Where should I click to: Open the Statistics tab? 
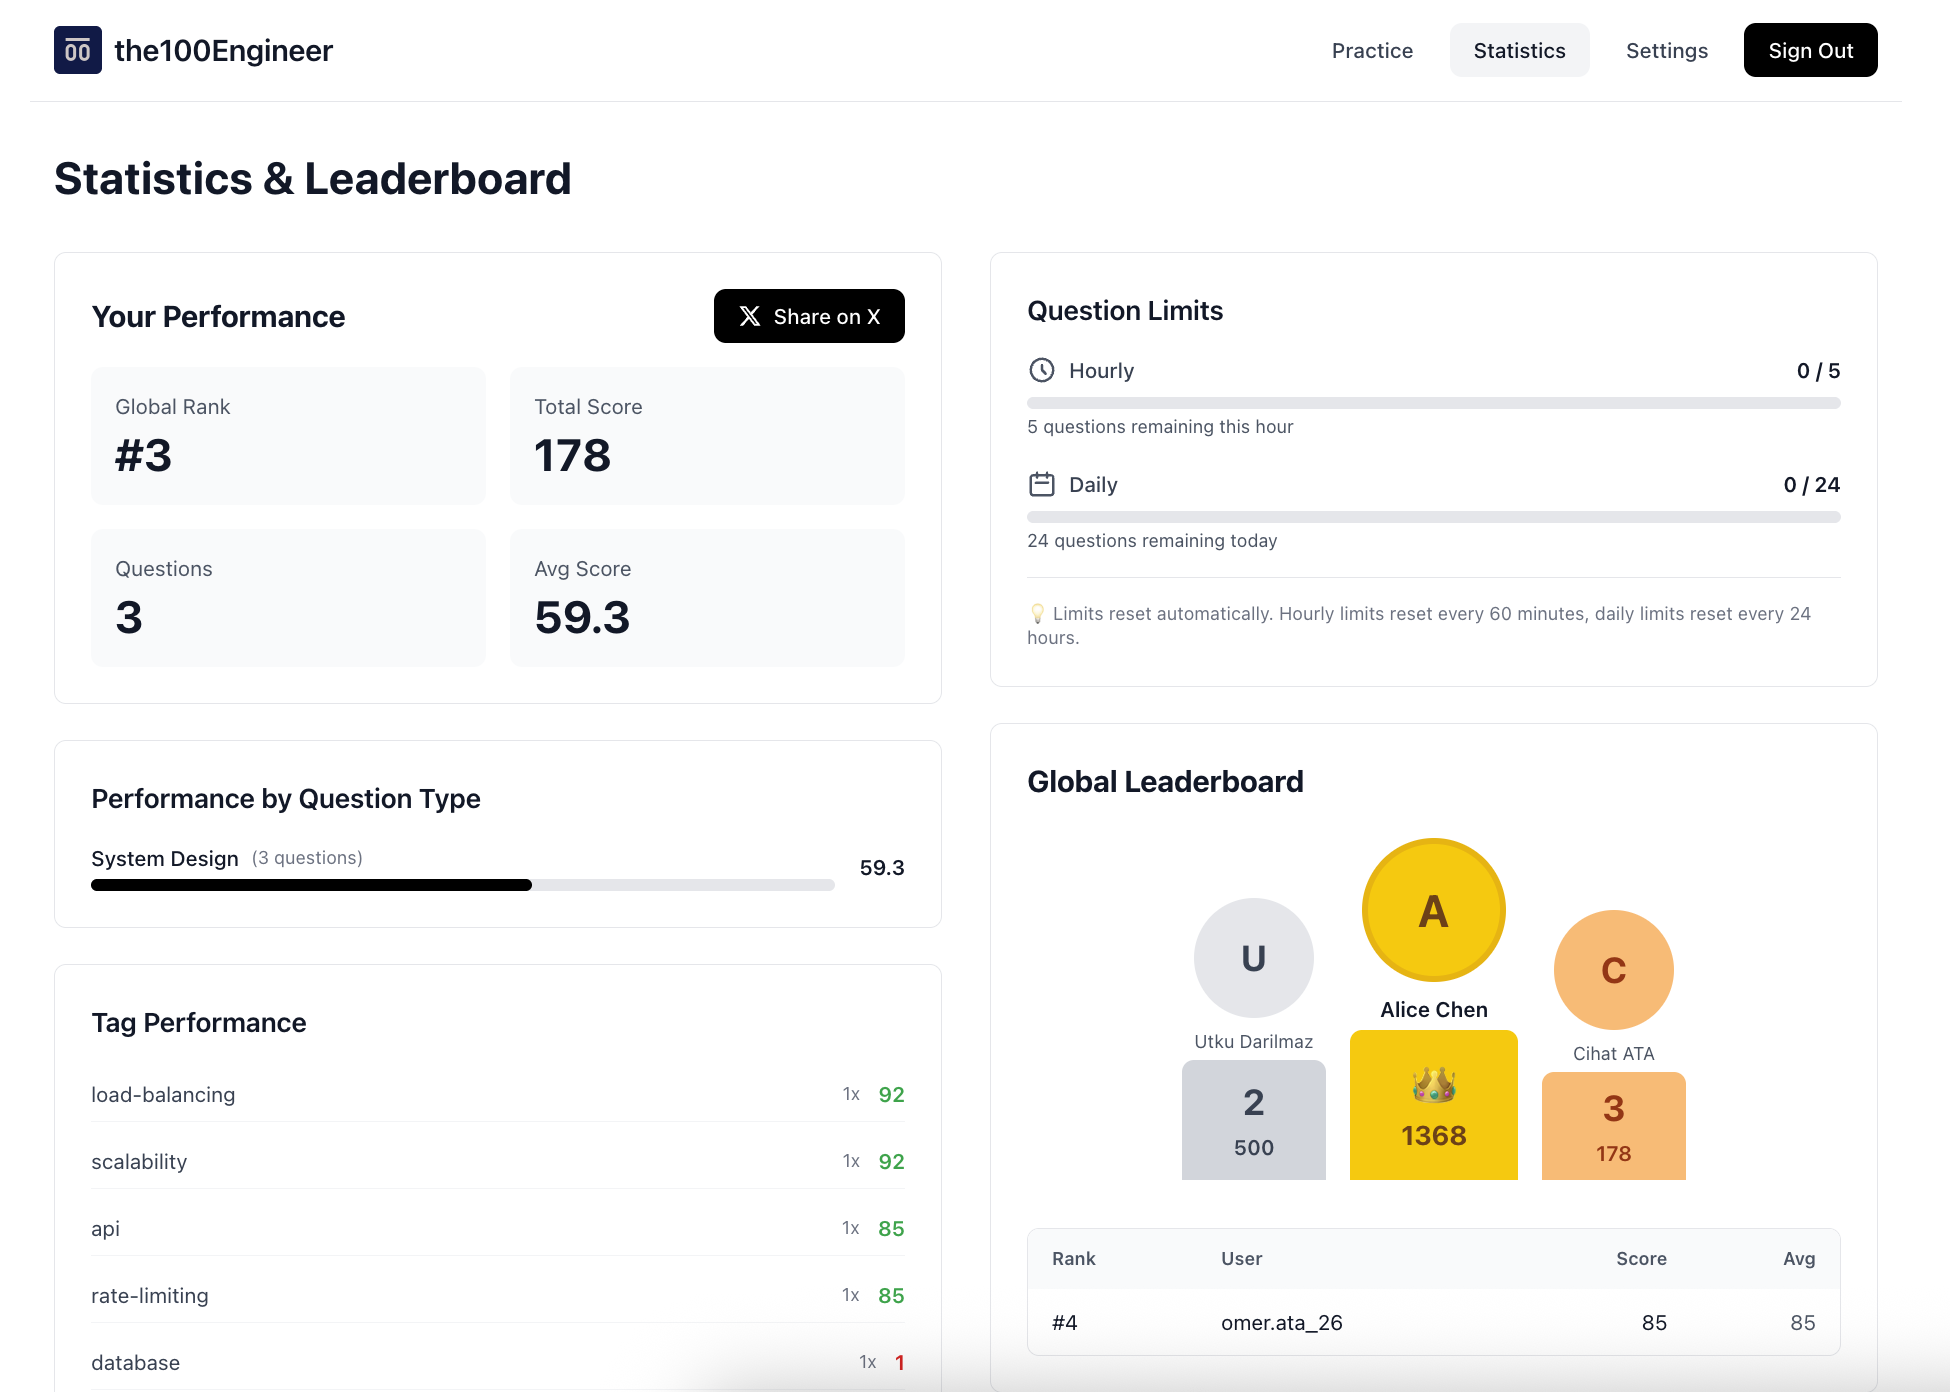coord(1519,50)
